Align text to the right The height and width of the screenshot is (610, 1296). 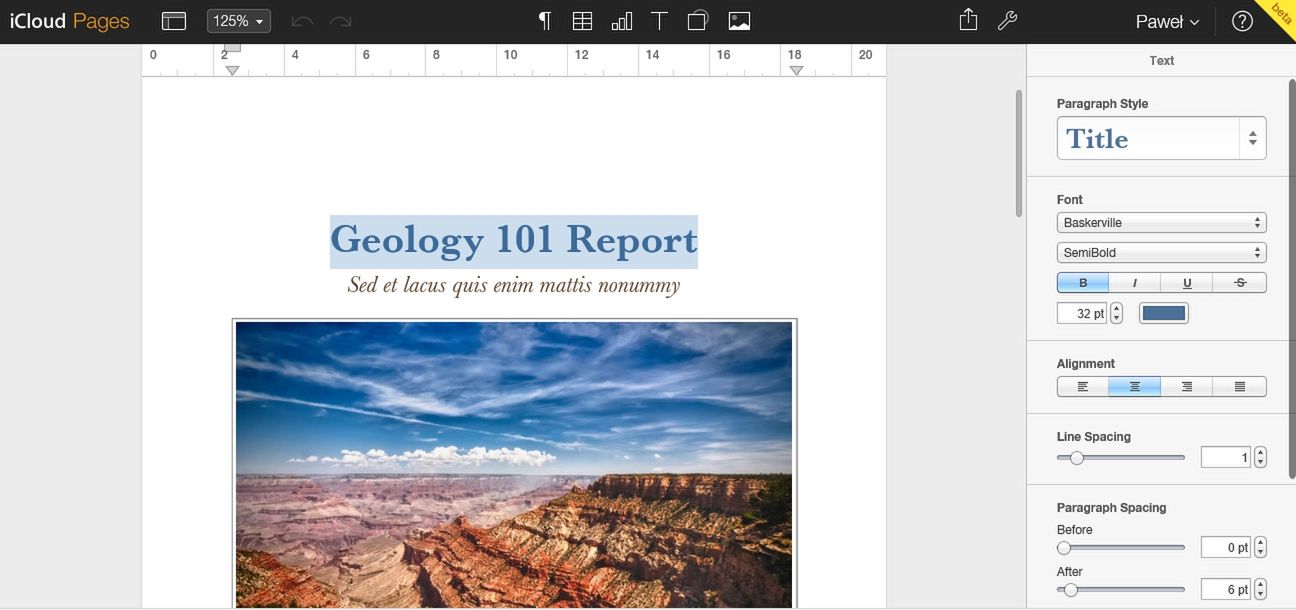(x=1187, y=386)
